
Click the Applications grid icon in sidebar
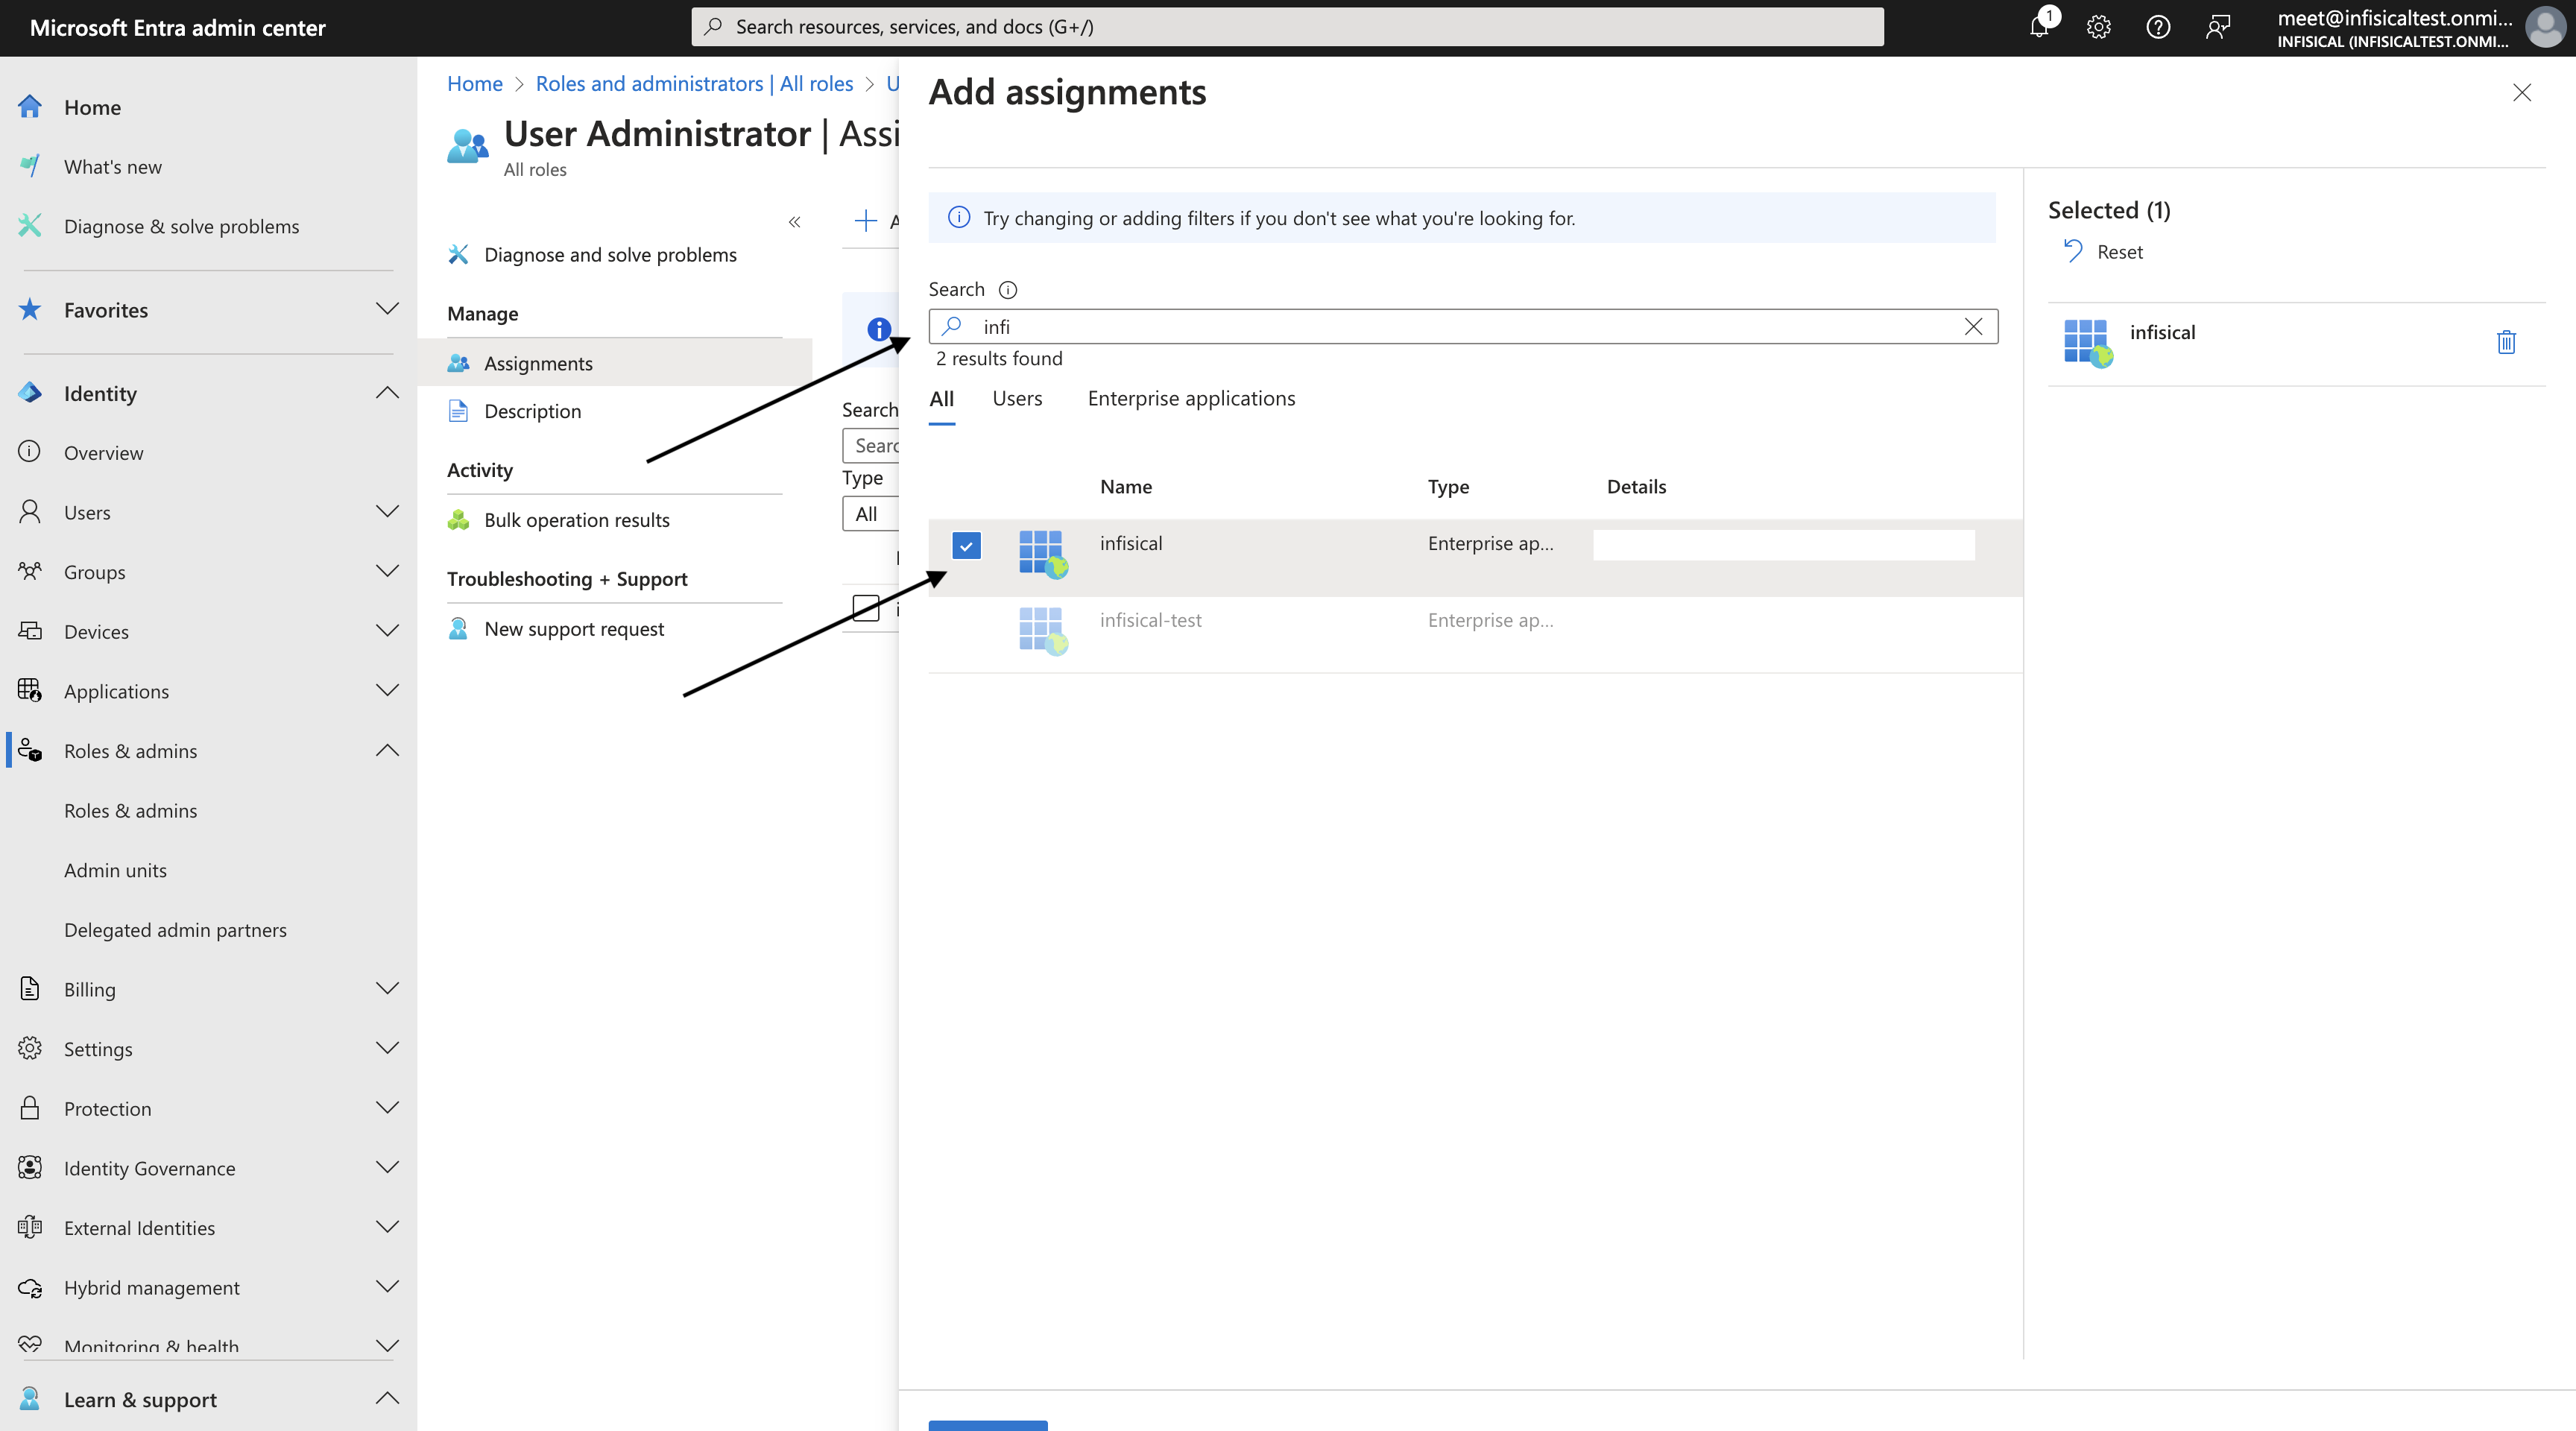[x=30, y=691]
